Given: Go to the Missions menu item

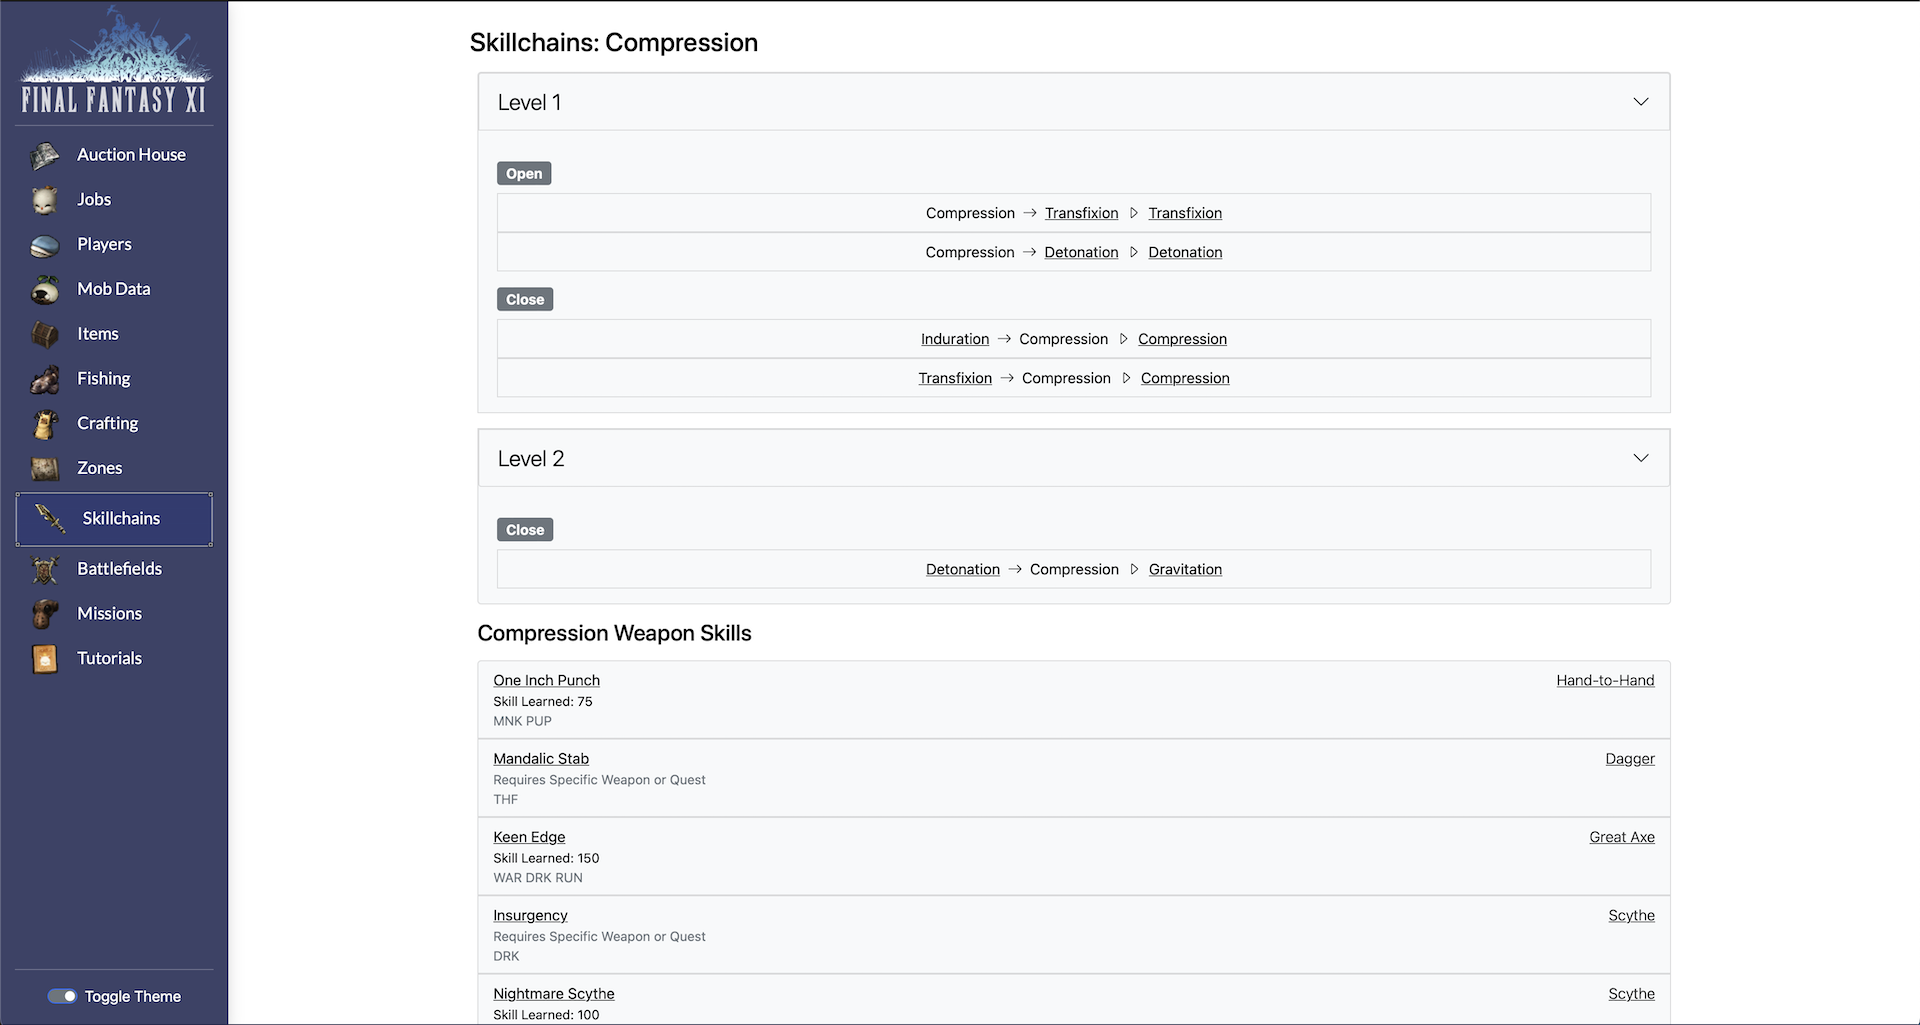Looking at the screenshot, I should tap(109, 614).
